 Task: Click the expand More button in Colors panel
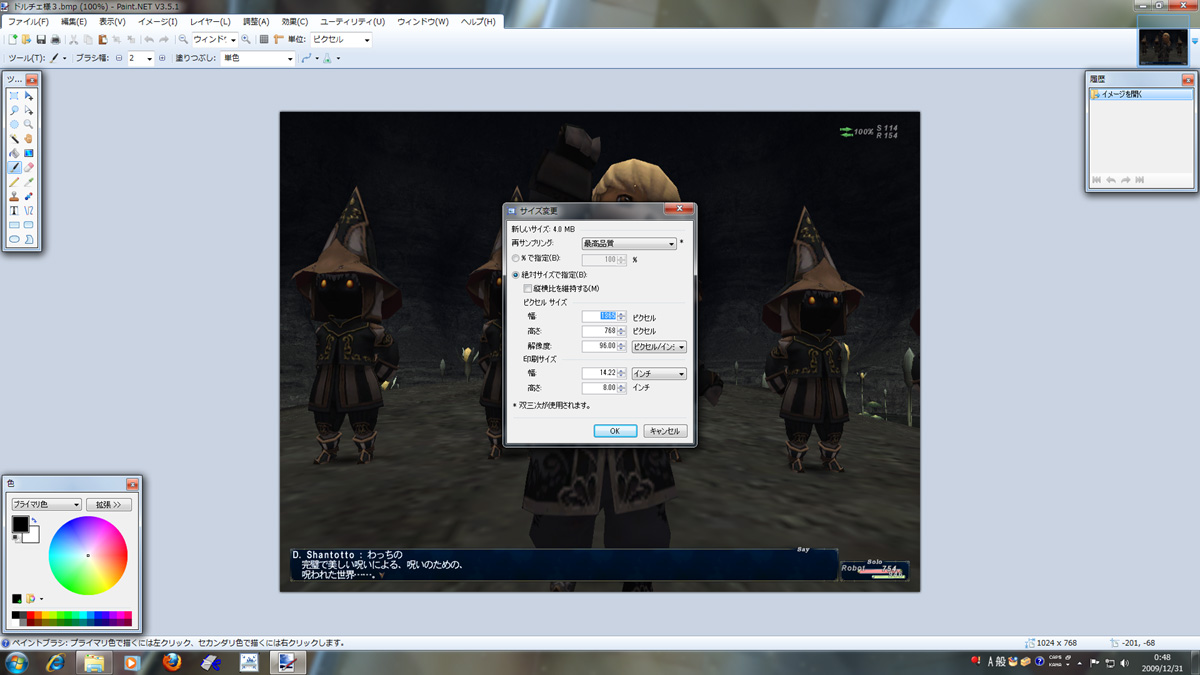[109, 505]
